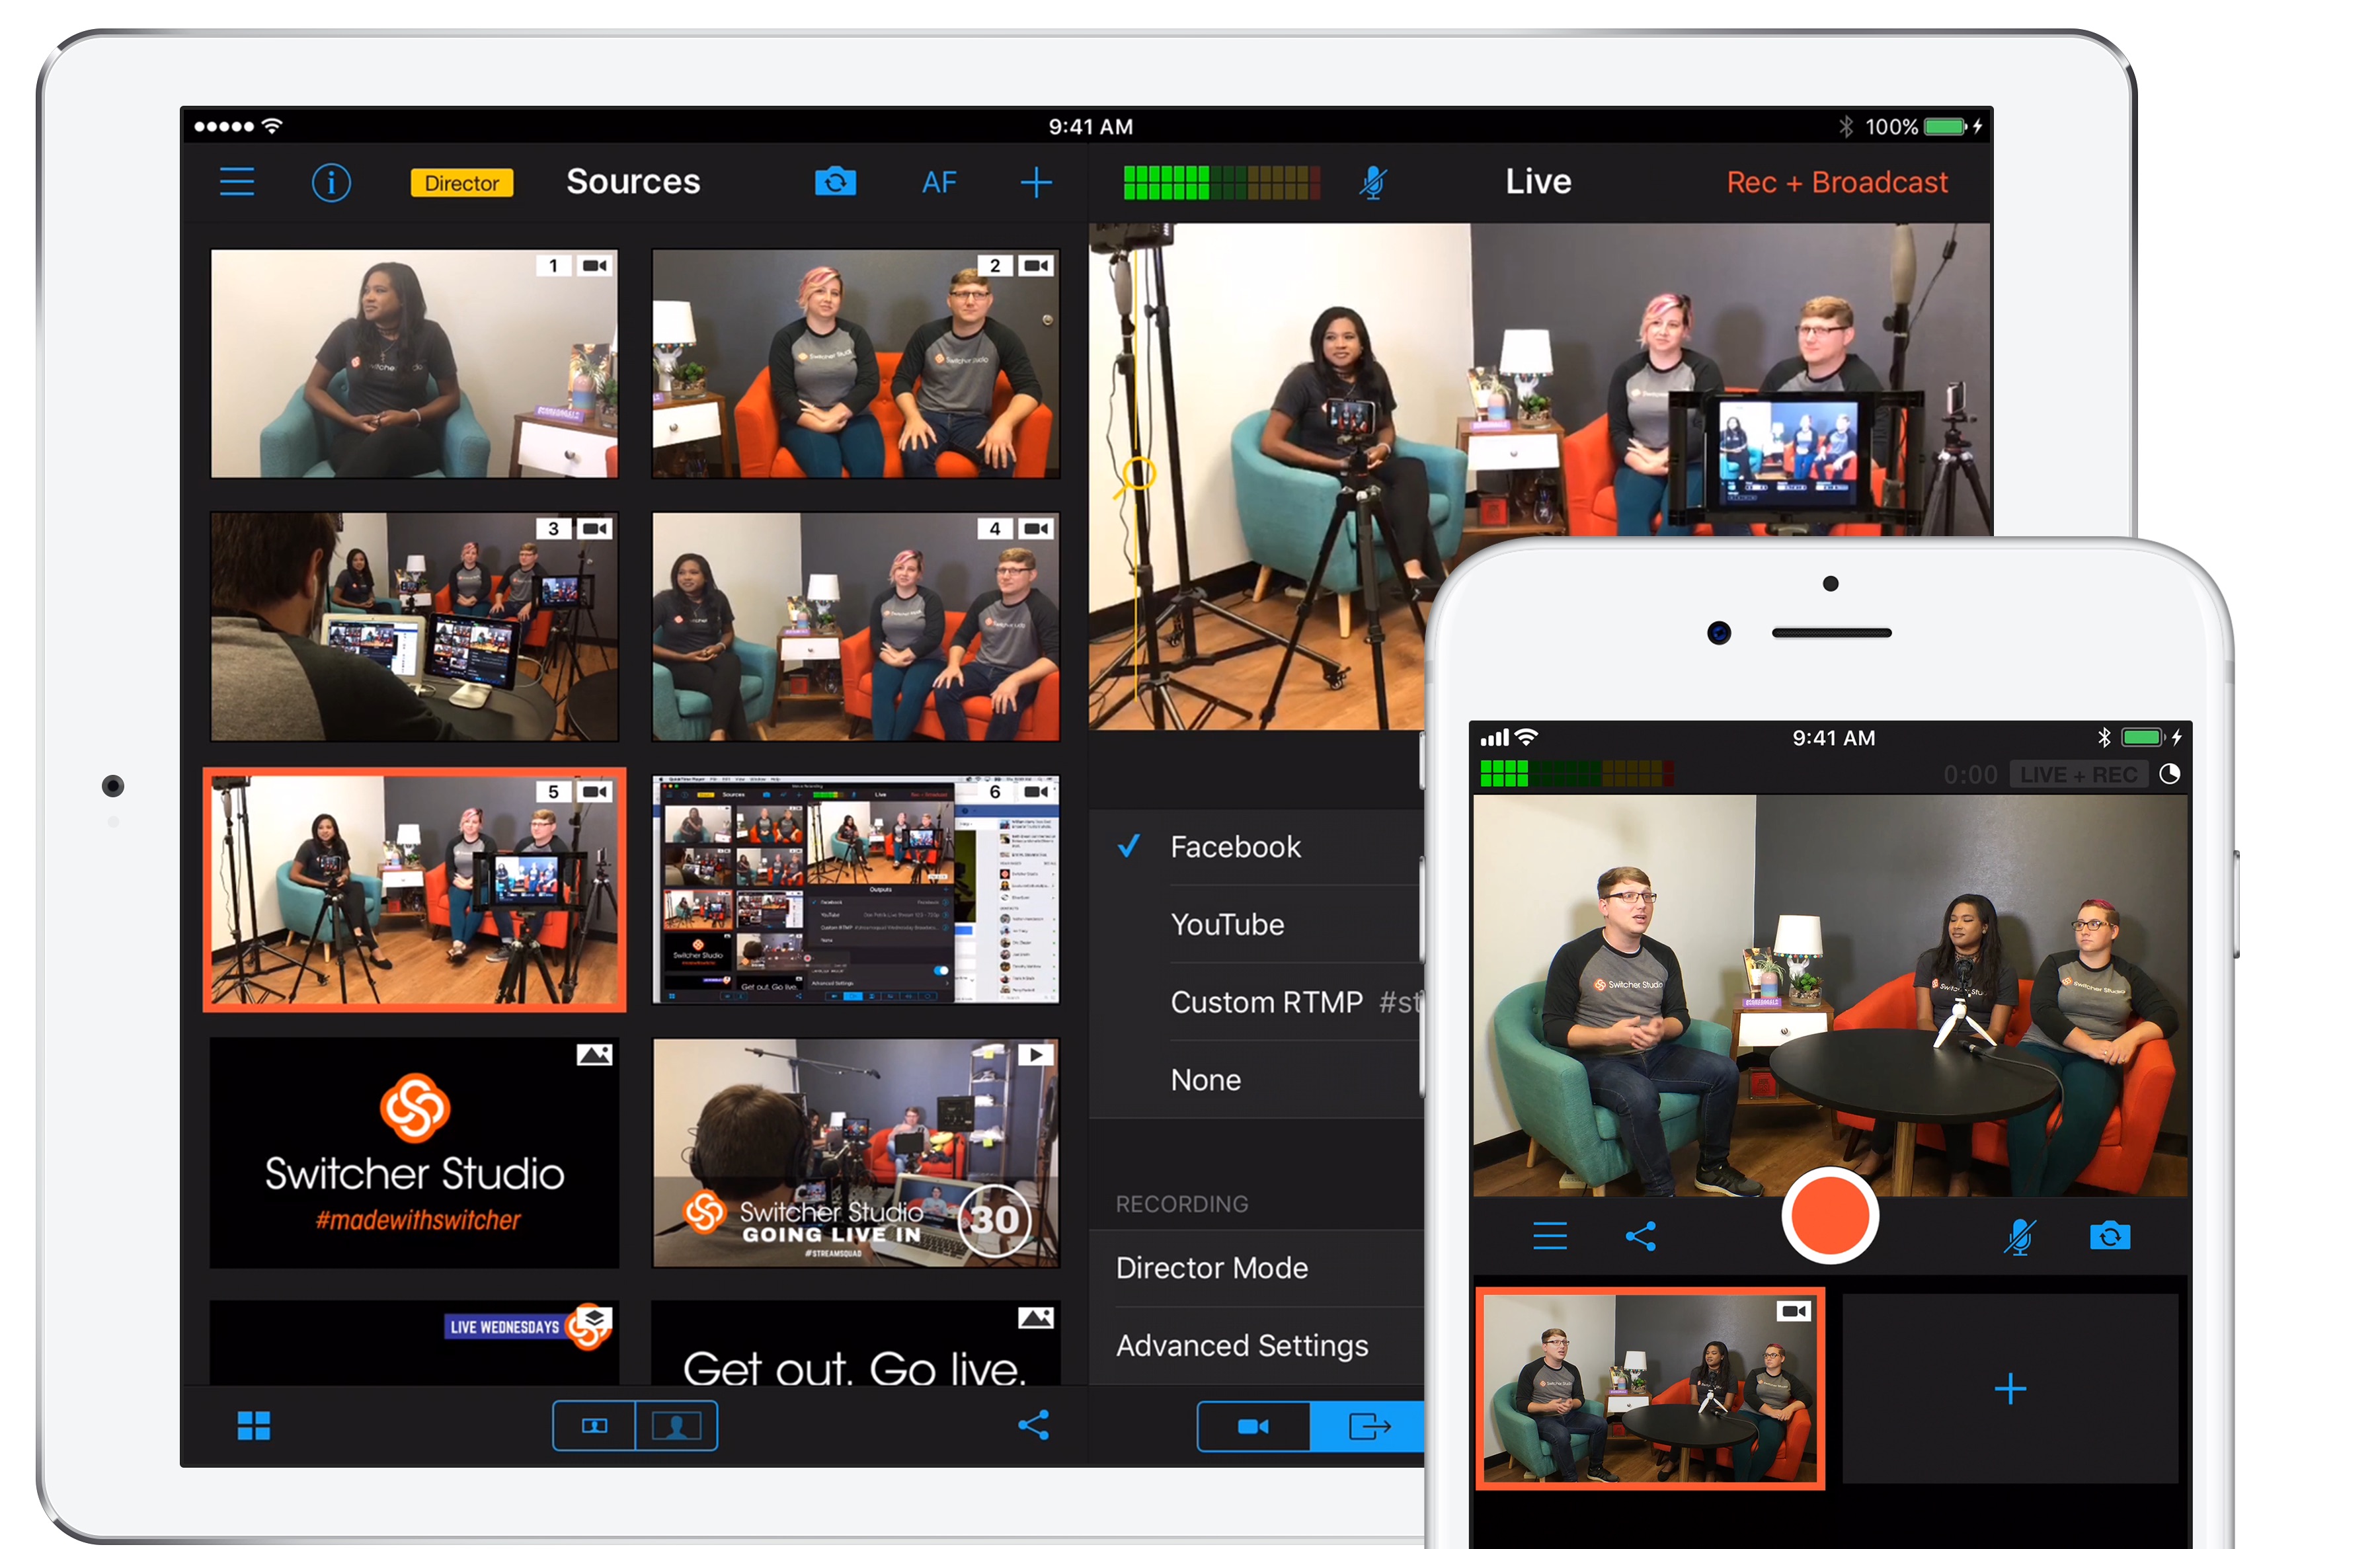Select the camera 5 source thumbnail

414,890
